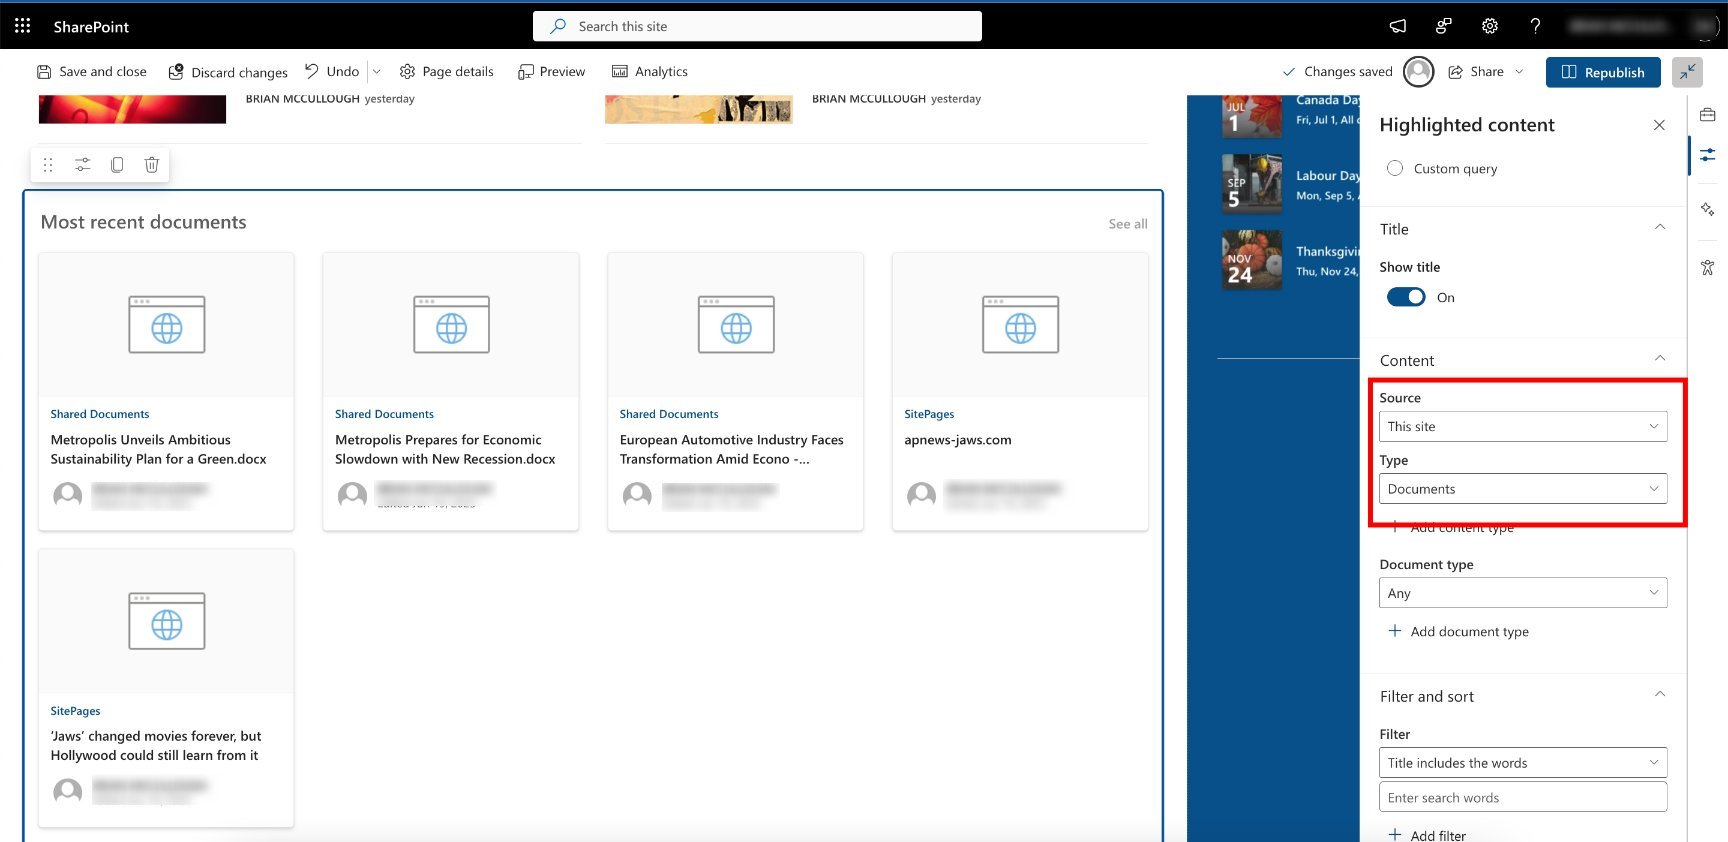This screenshot has width=1728, height=842.
Task: Click the delete web part trash icon
Action: click(152, 165)
